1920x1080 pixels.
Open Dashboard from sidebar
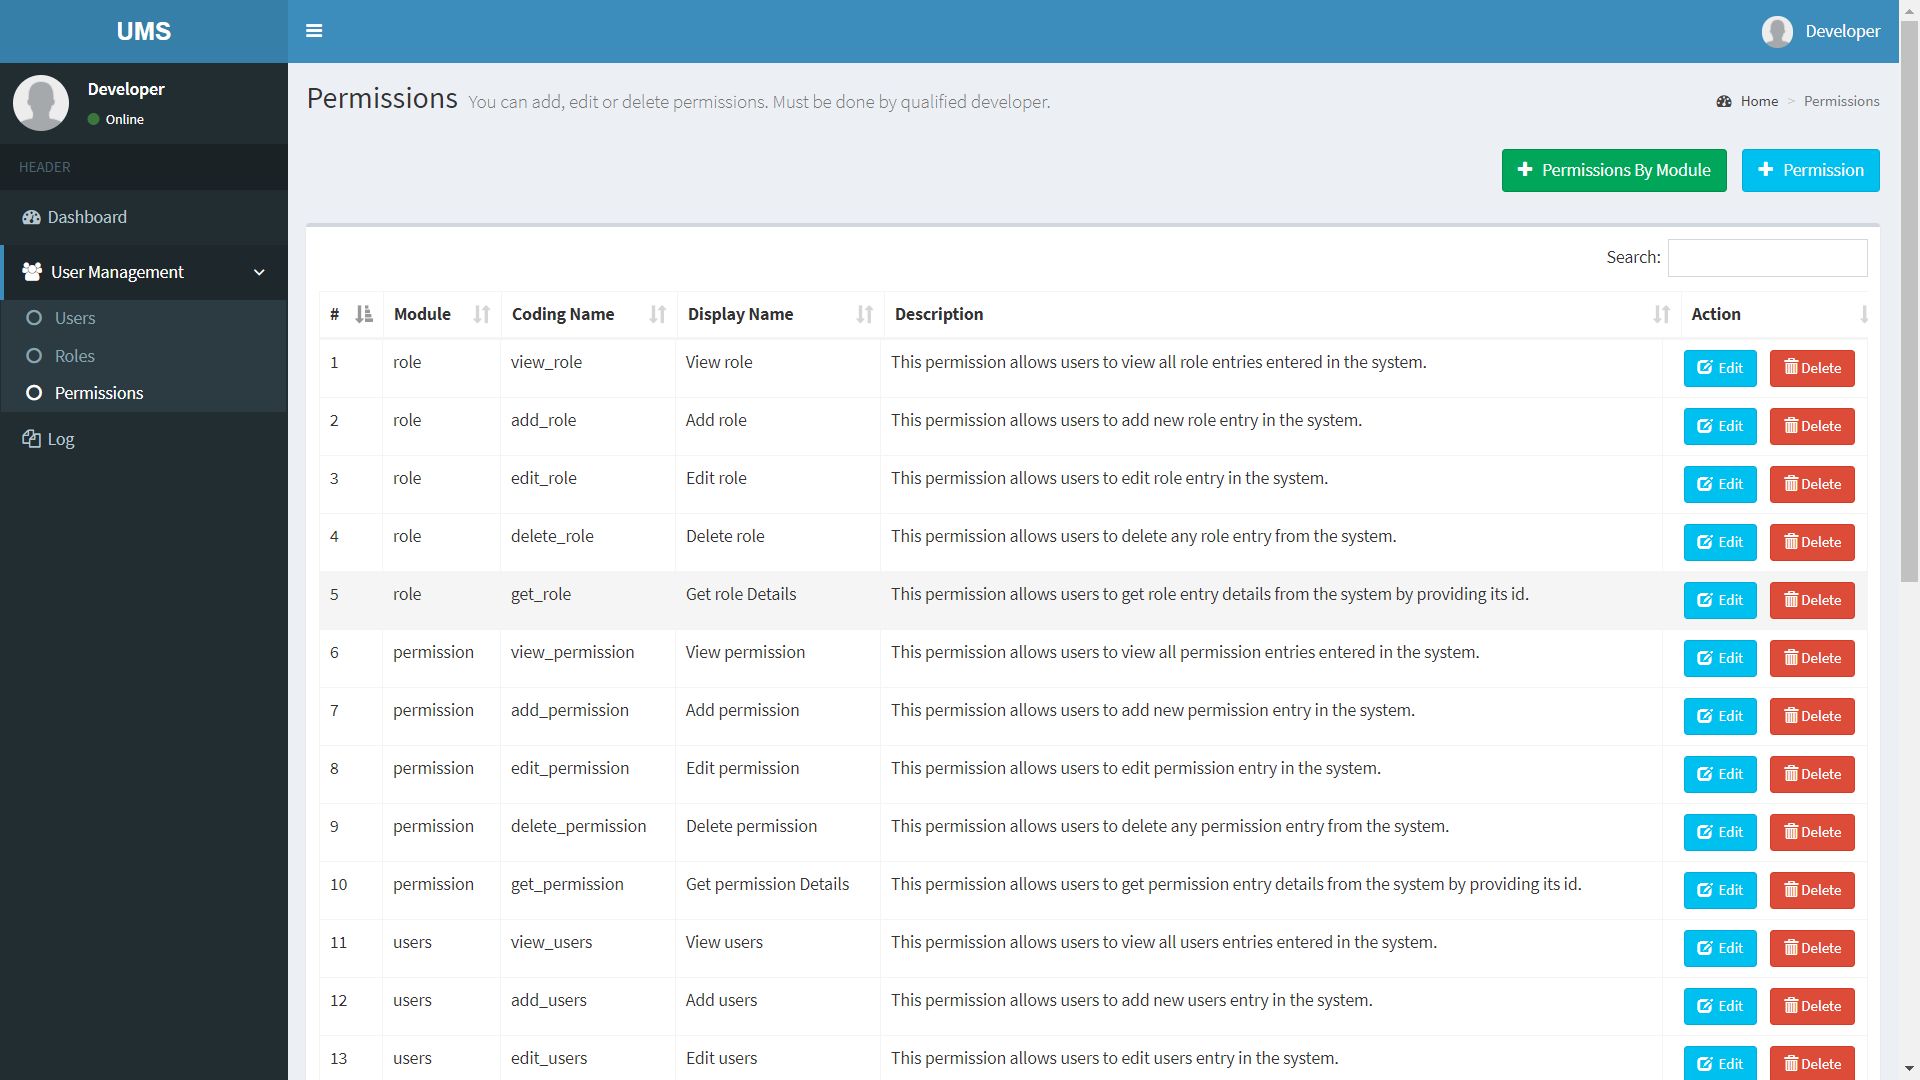[x=87, y=217]
